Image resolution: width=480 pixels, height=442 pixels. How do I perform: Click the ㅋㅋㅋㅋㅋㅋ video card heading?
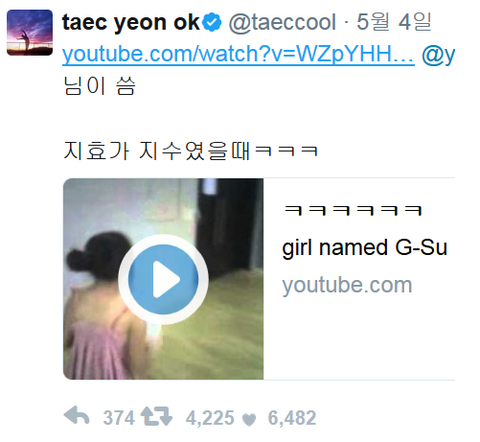353,210
